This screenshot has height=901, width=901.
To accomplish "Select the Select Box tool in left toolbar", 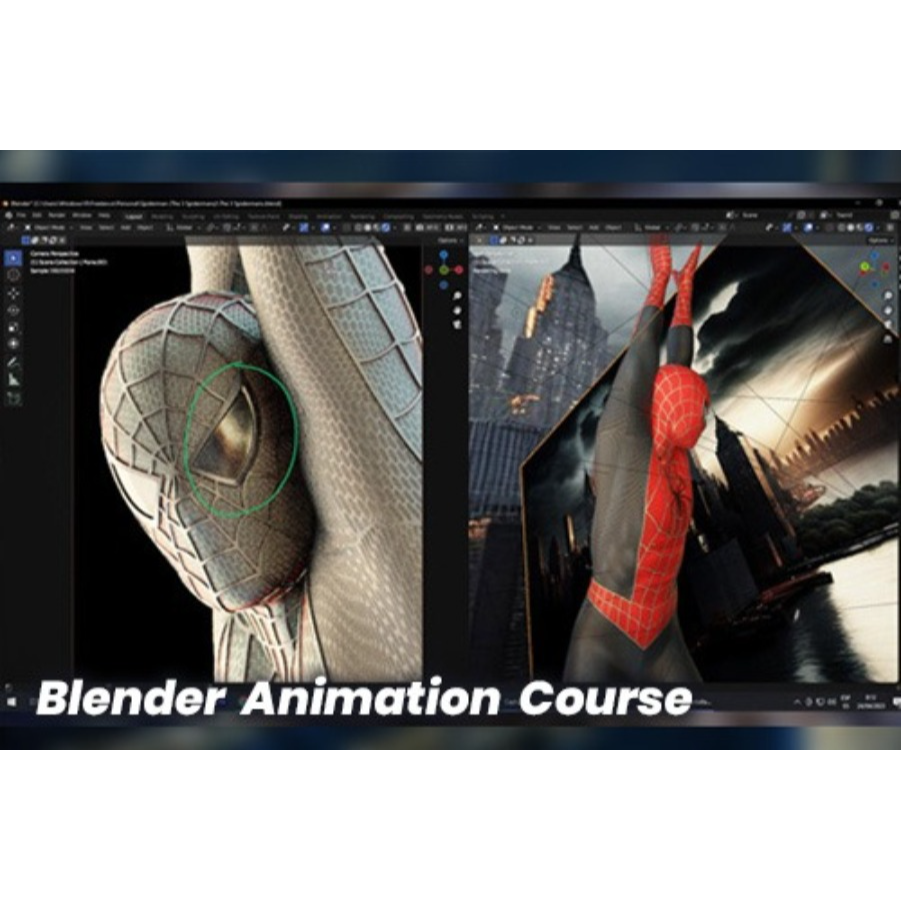I will coord(13,258).
